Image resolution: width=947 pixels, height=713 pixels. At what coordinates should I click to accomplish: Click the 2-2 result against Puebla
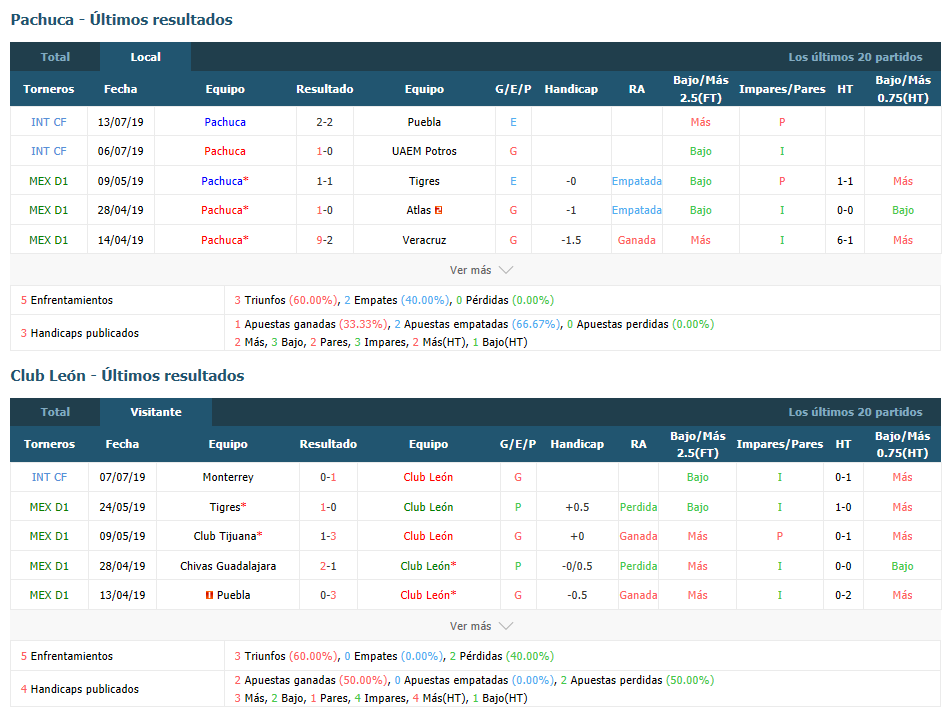pyautogui.click(x=324, y=122)
